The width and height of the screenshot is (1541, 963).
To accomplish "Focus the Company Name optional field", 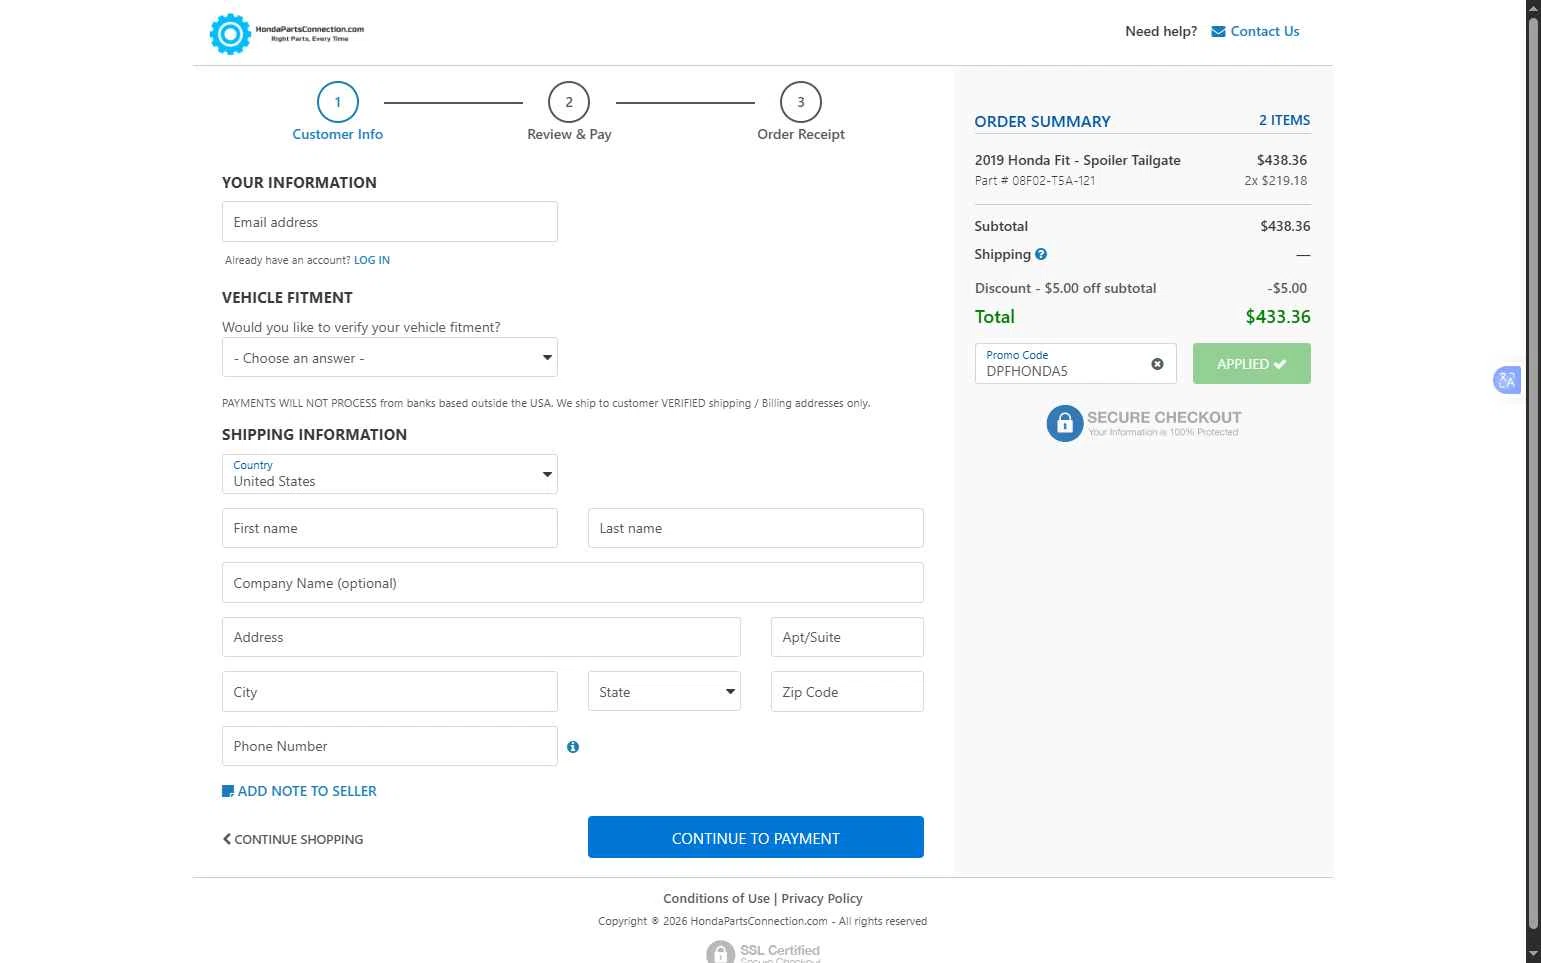I will click(x=573, y=583).
